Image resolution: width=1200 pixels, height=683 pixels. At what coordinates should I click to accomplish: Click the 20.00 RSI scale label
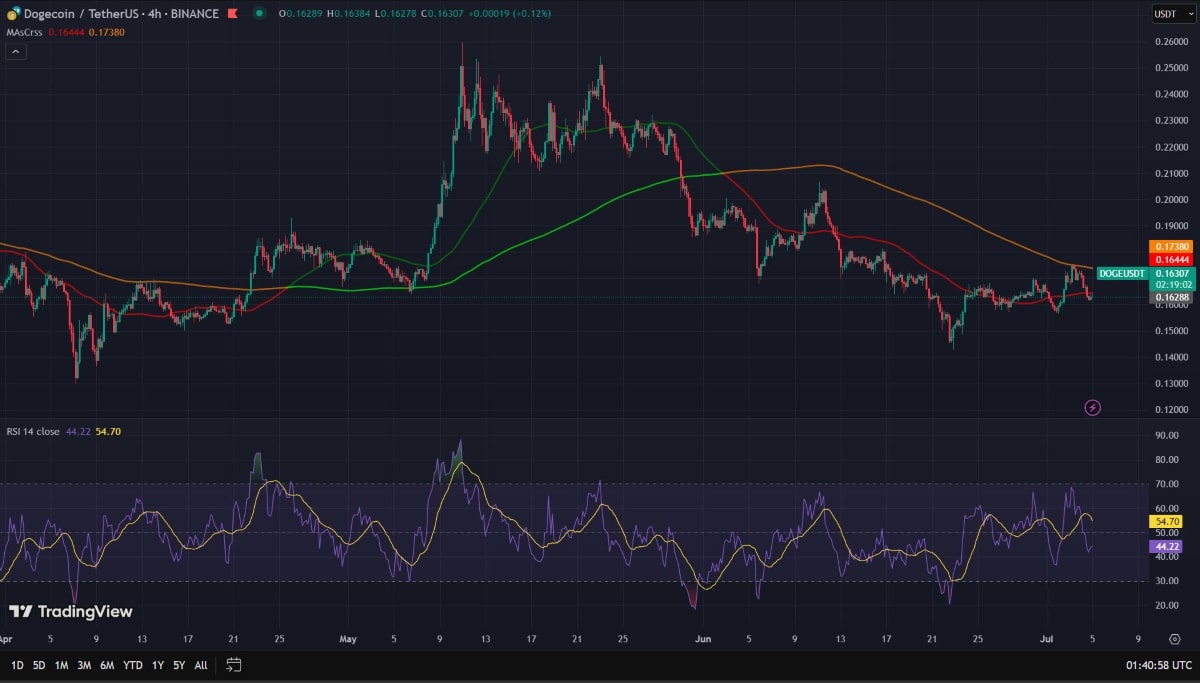pyautogui.click(x=1166, y=605)
